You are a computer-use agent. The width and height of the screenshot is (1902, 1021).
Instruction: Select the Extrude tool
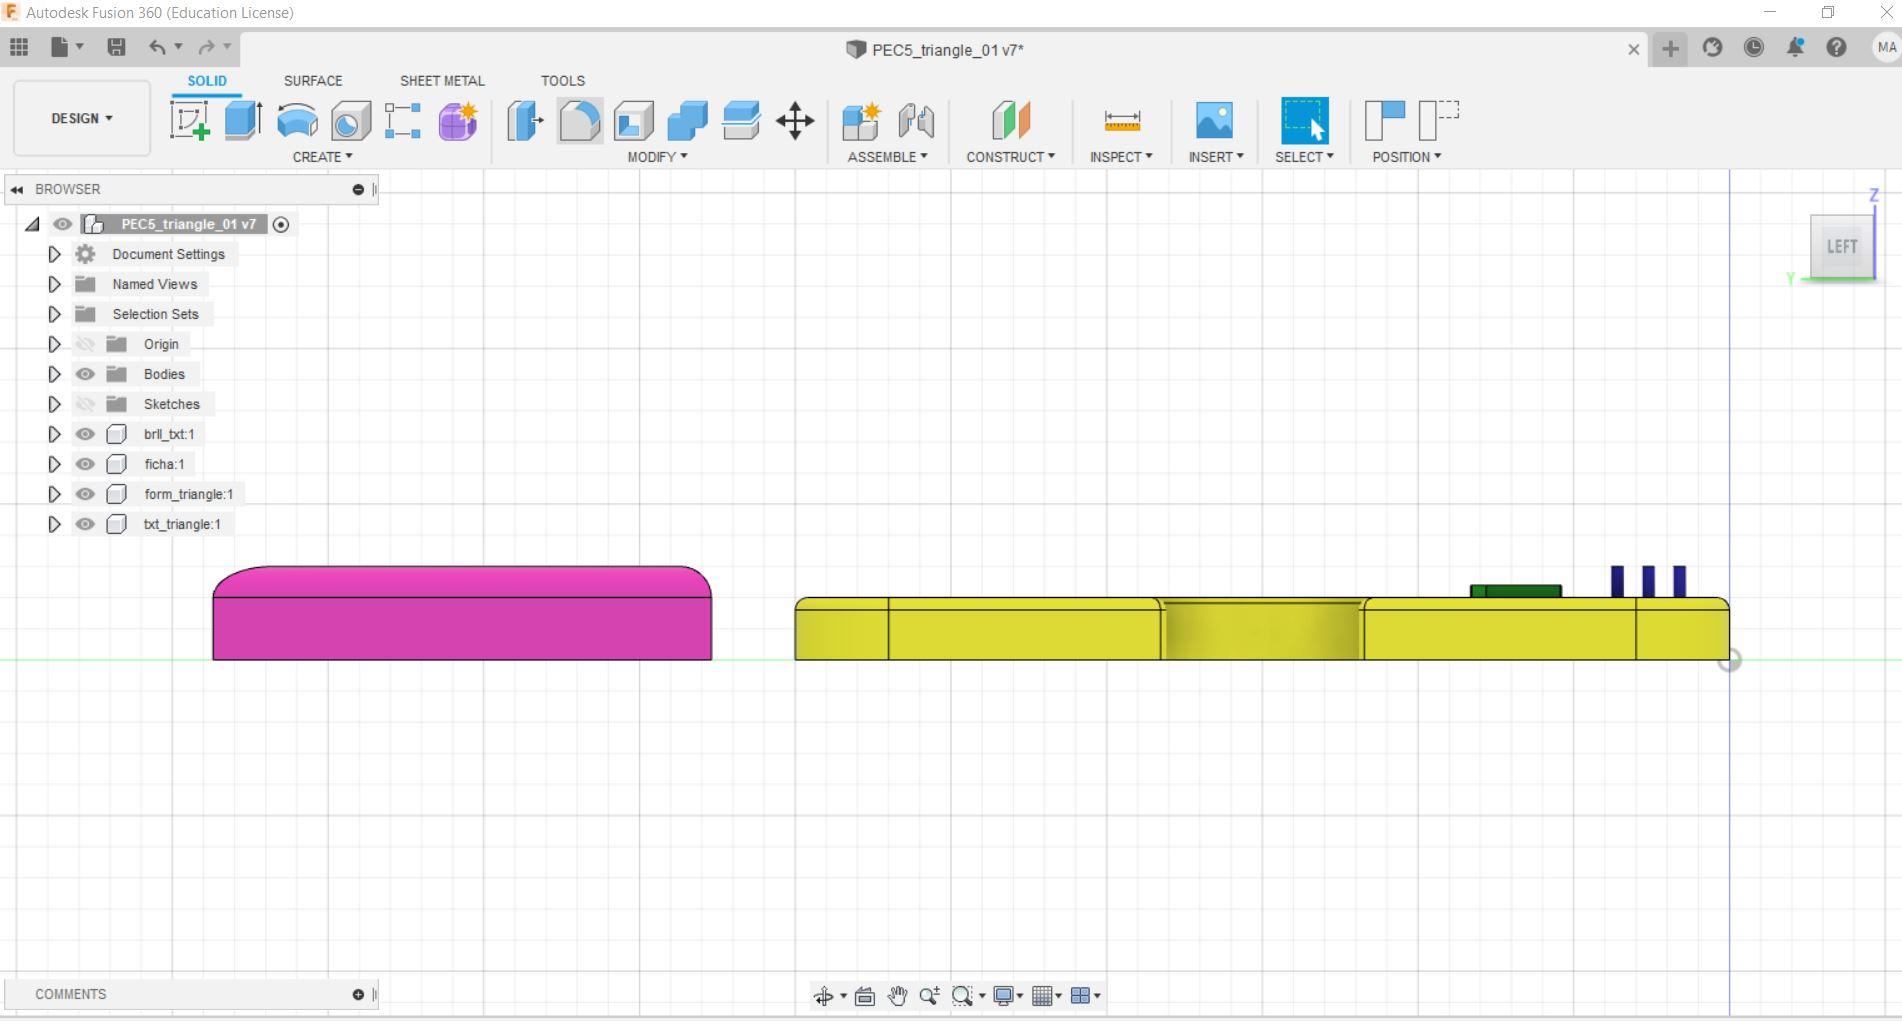click(x=243, y=121)
